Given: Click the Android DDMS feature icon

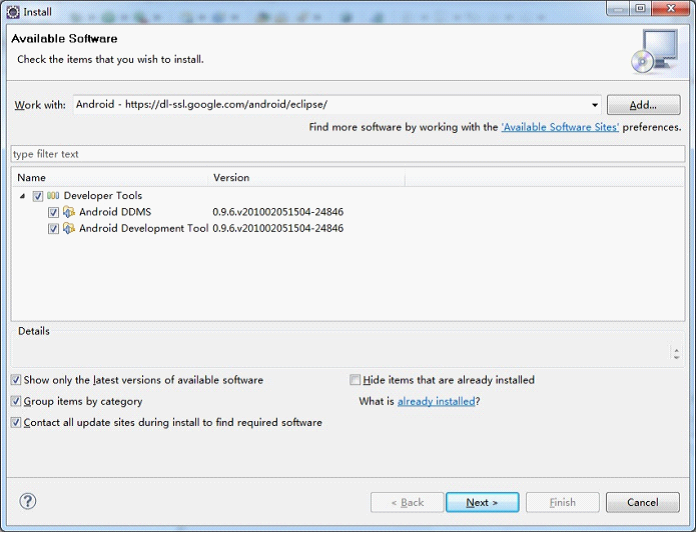Looking at the screenshot, I should coord(69,212).
